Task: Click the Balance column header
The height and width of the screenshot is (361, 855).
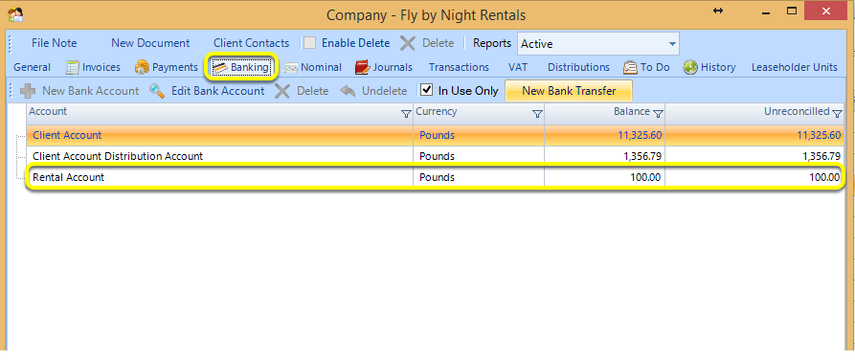Action: (605, 113)
